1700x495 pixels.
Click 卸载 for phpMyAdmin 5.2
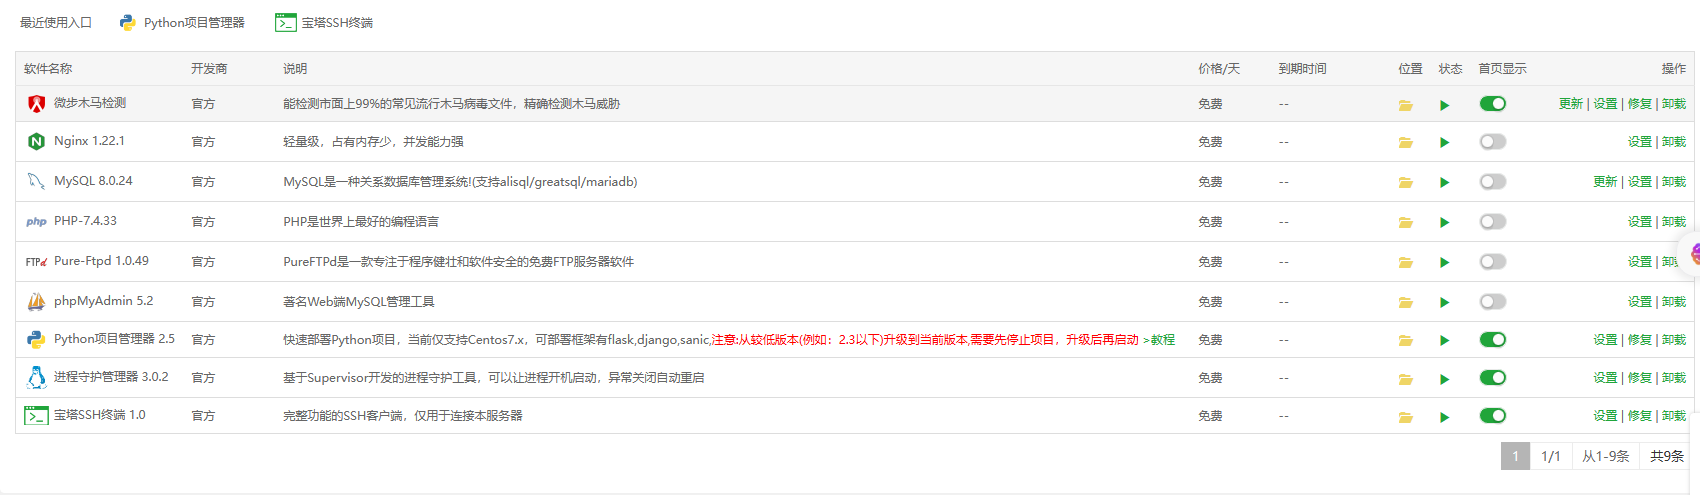point(1674,302)
